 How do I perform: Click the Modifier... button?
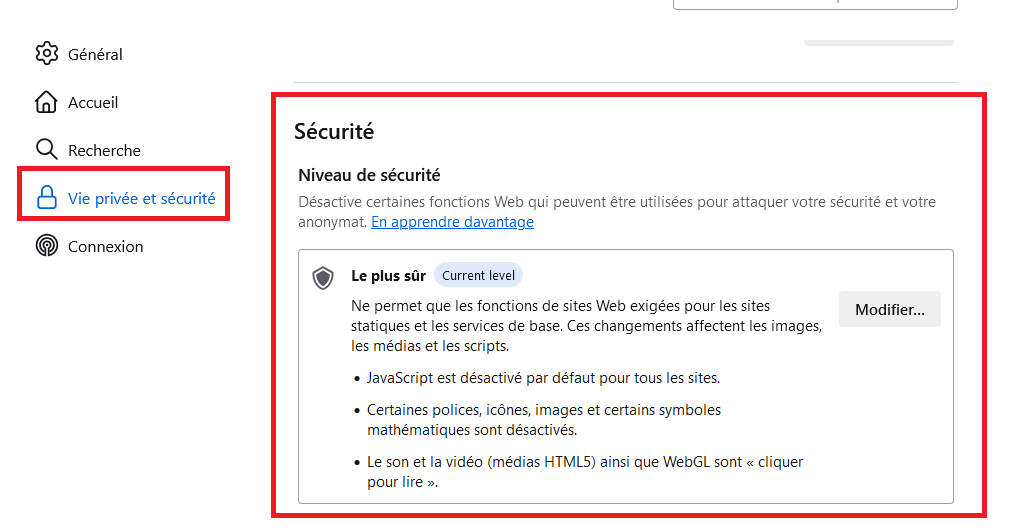point(889,310)
